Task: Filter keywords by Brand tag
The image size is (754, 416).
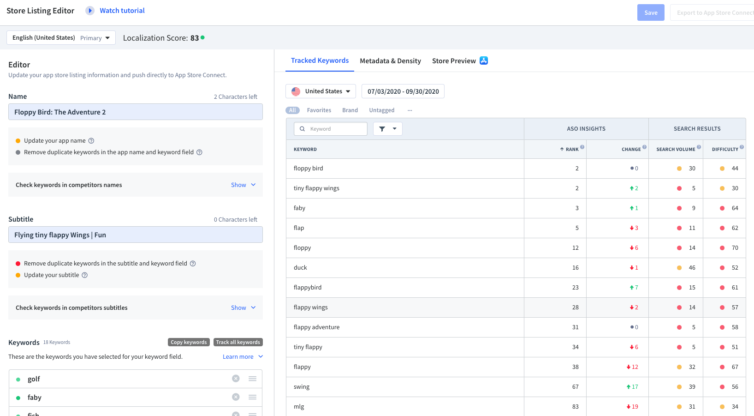Action: click(350, 110)
